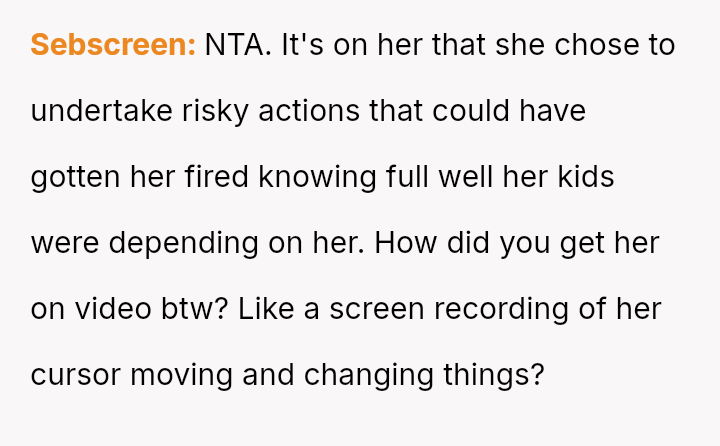
Task: Open the Sebscreen username profile link
Action: (x=113, y=45)
